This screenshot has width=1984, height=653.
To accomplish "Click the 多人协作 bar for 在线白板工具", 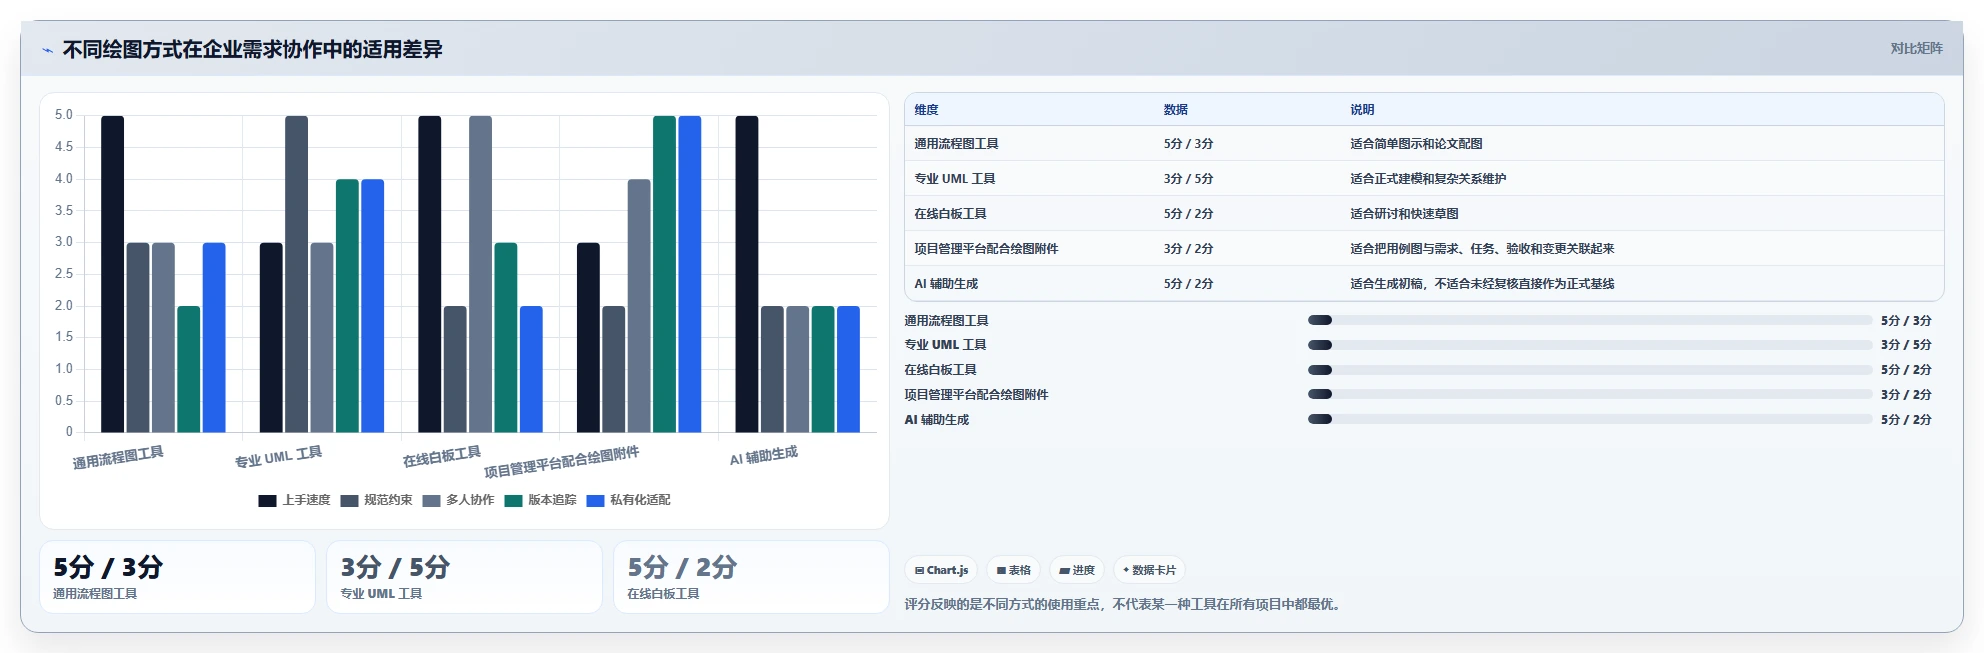I will (x=480, y=274).
